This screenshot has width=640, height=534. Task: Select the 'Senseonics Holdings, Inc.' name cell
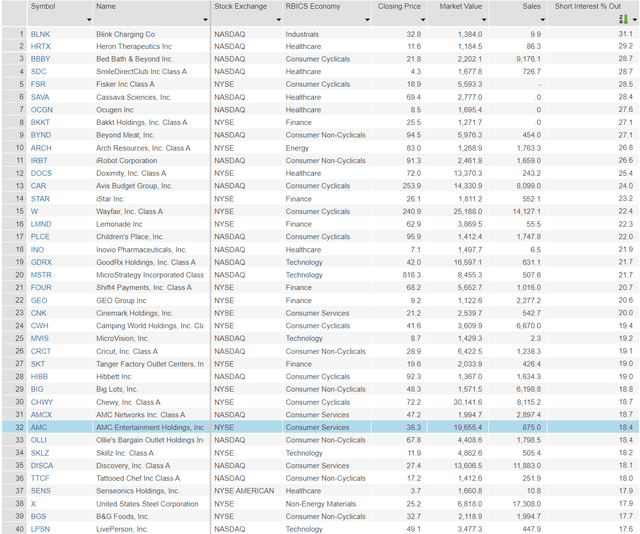(151, 491)
